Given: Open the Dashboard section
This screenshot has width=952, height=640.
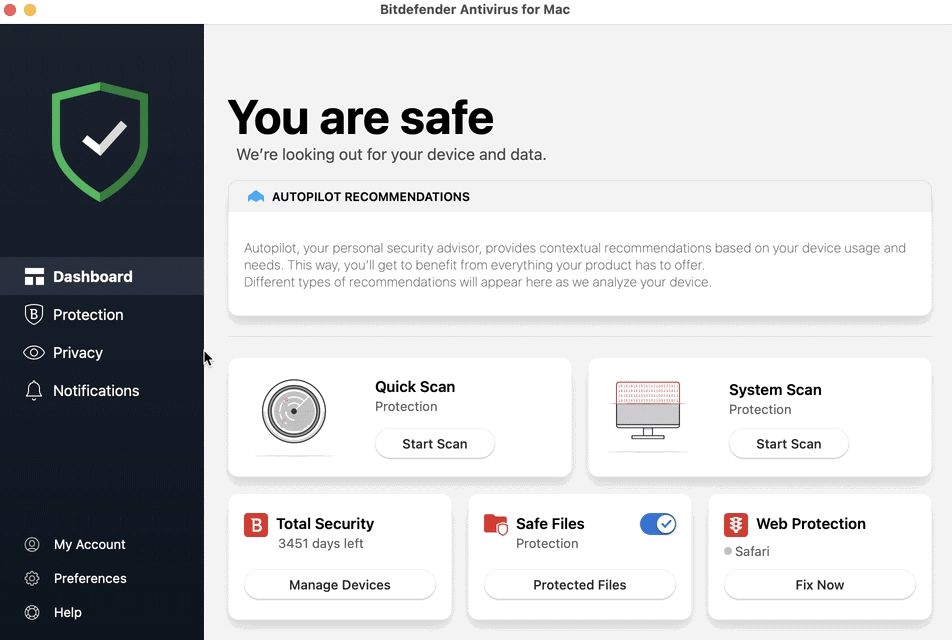Looking at the screenshot, I should (102, 276).
